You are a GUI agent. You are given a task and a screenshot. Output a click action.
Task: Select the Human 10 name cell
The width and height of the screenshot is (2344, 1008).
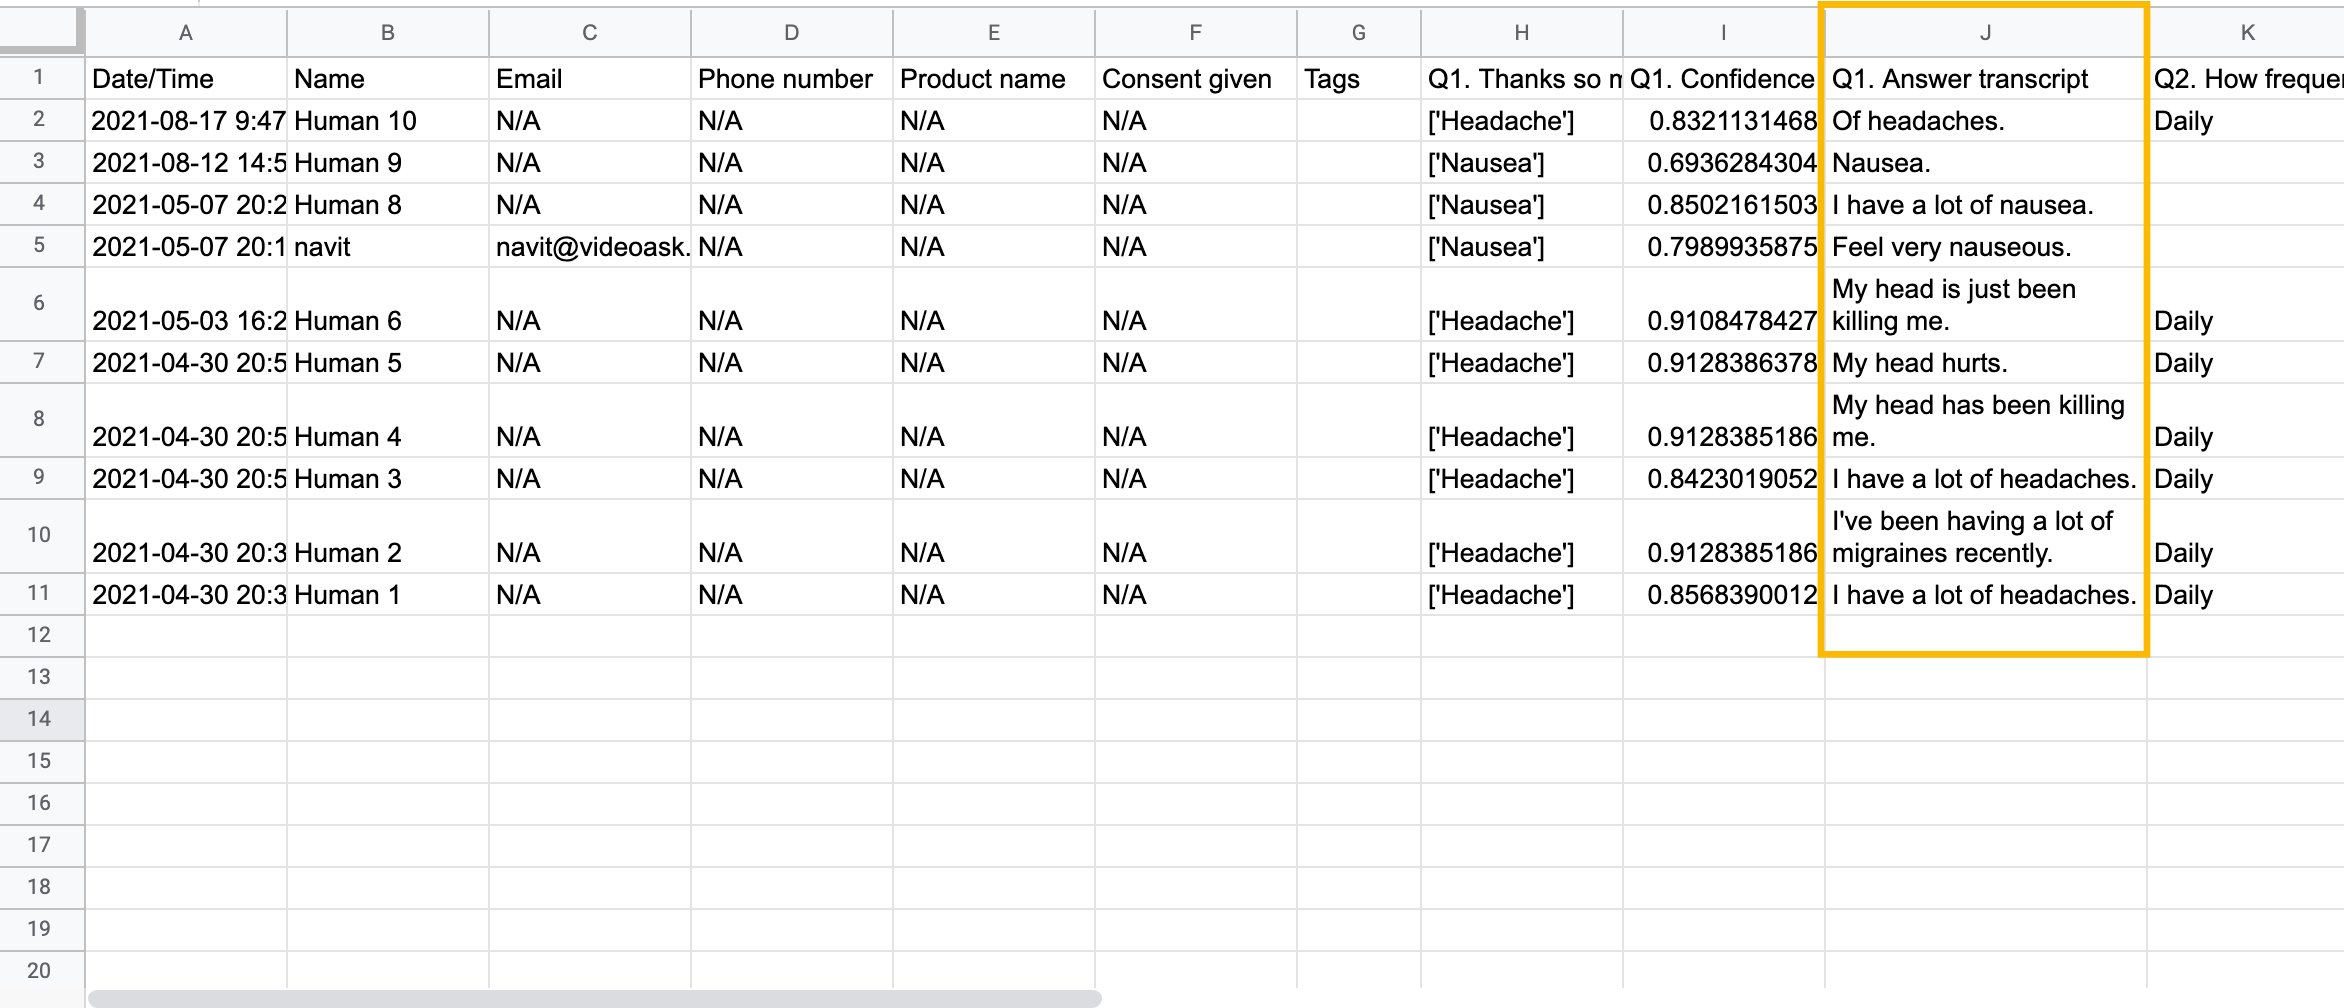click(x=388, y=121)
